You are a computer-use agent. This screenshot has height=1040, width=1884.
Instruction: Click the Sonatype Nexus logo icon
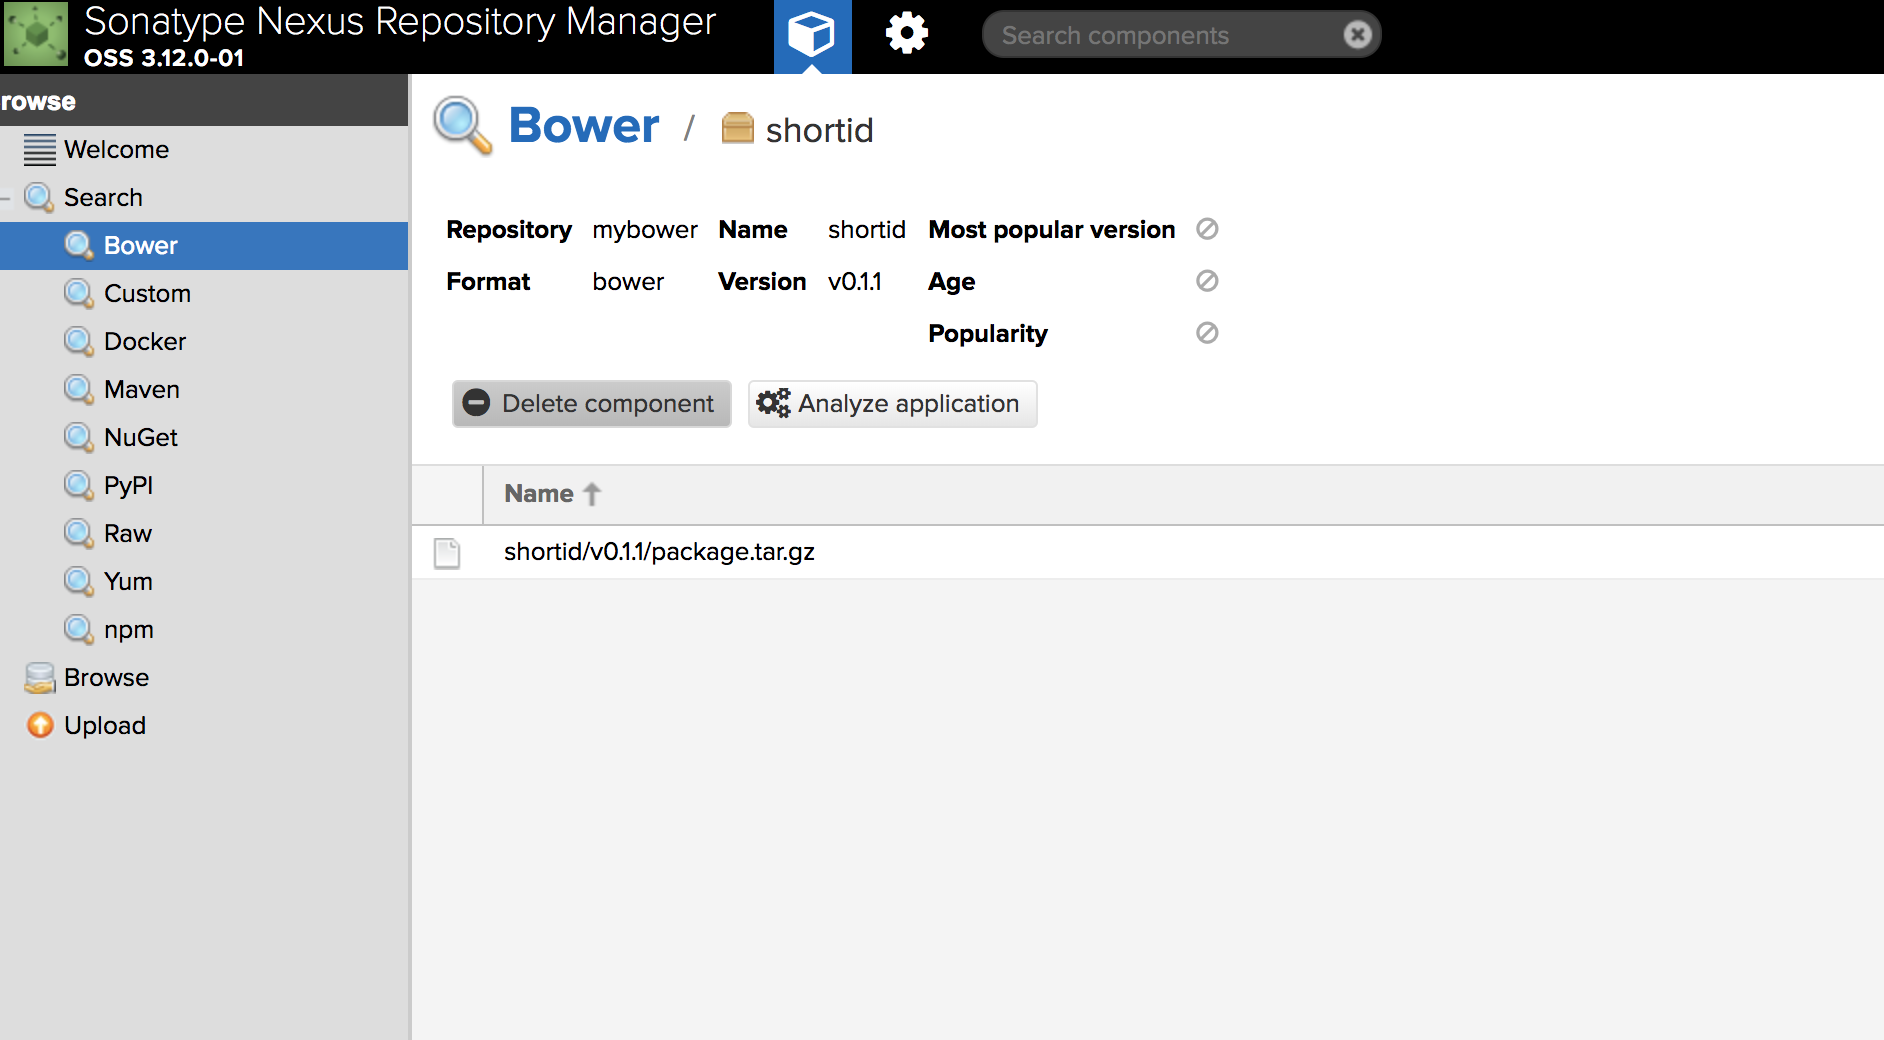tap(36, 34)
